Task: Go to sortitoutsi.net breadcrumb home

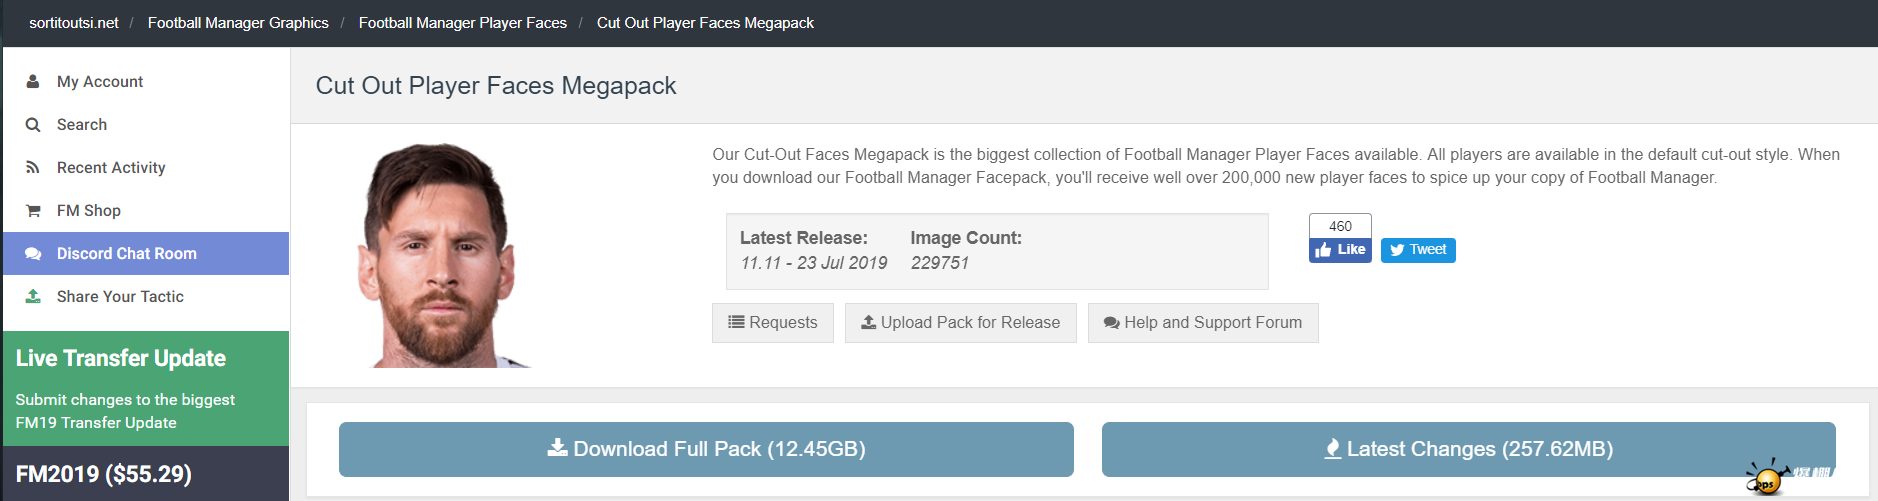Action: [x=74, y=23]
